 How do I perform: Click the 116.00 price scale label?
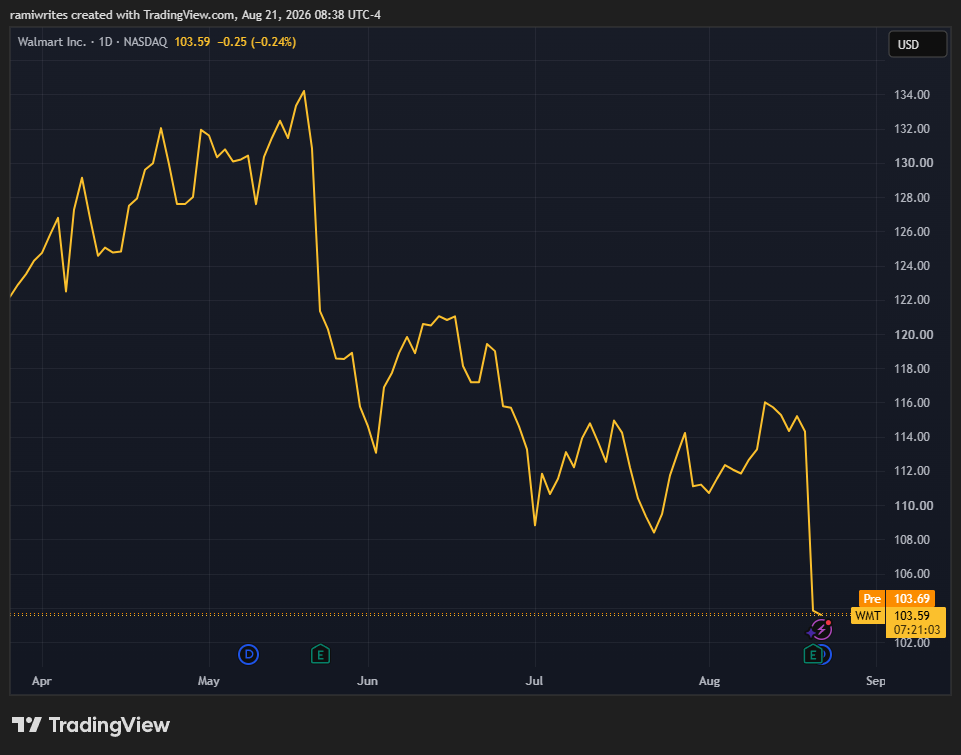coord(911,403)
